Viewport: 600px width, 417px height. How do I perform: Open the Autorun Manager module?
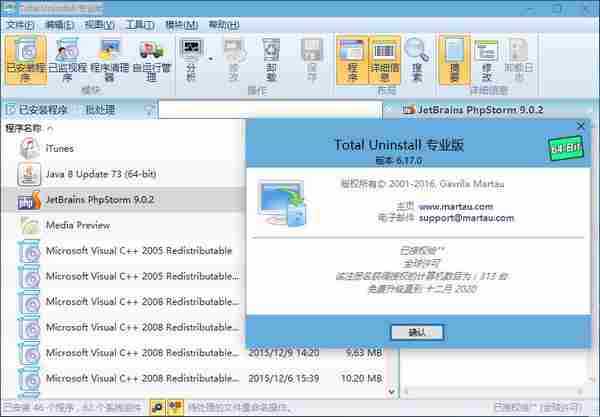coord(152,60)
